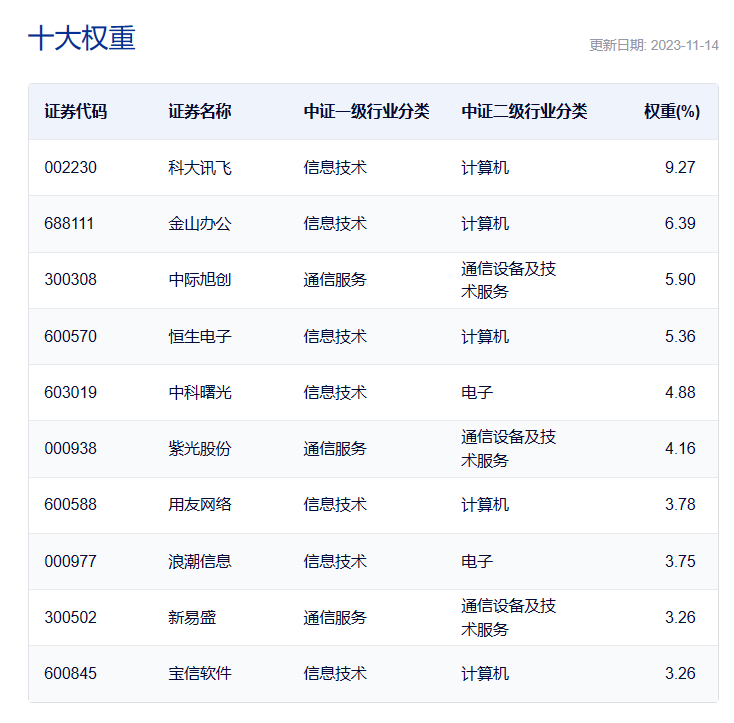The image size is (734, 723).
Task: Click 通信设备及技术服务 in the 新易盛 row
Action: [x=509, y=617]
